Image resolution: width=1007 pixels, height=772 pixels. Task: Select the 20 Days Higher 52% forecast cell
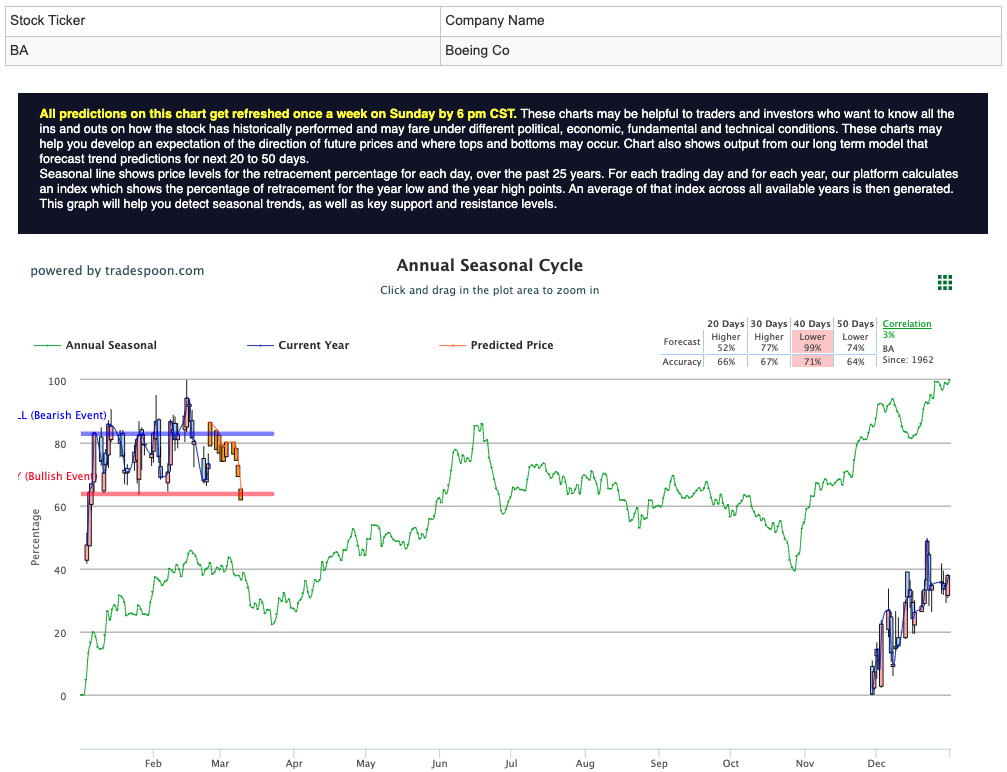[726, 342]
